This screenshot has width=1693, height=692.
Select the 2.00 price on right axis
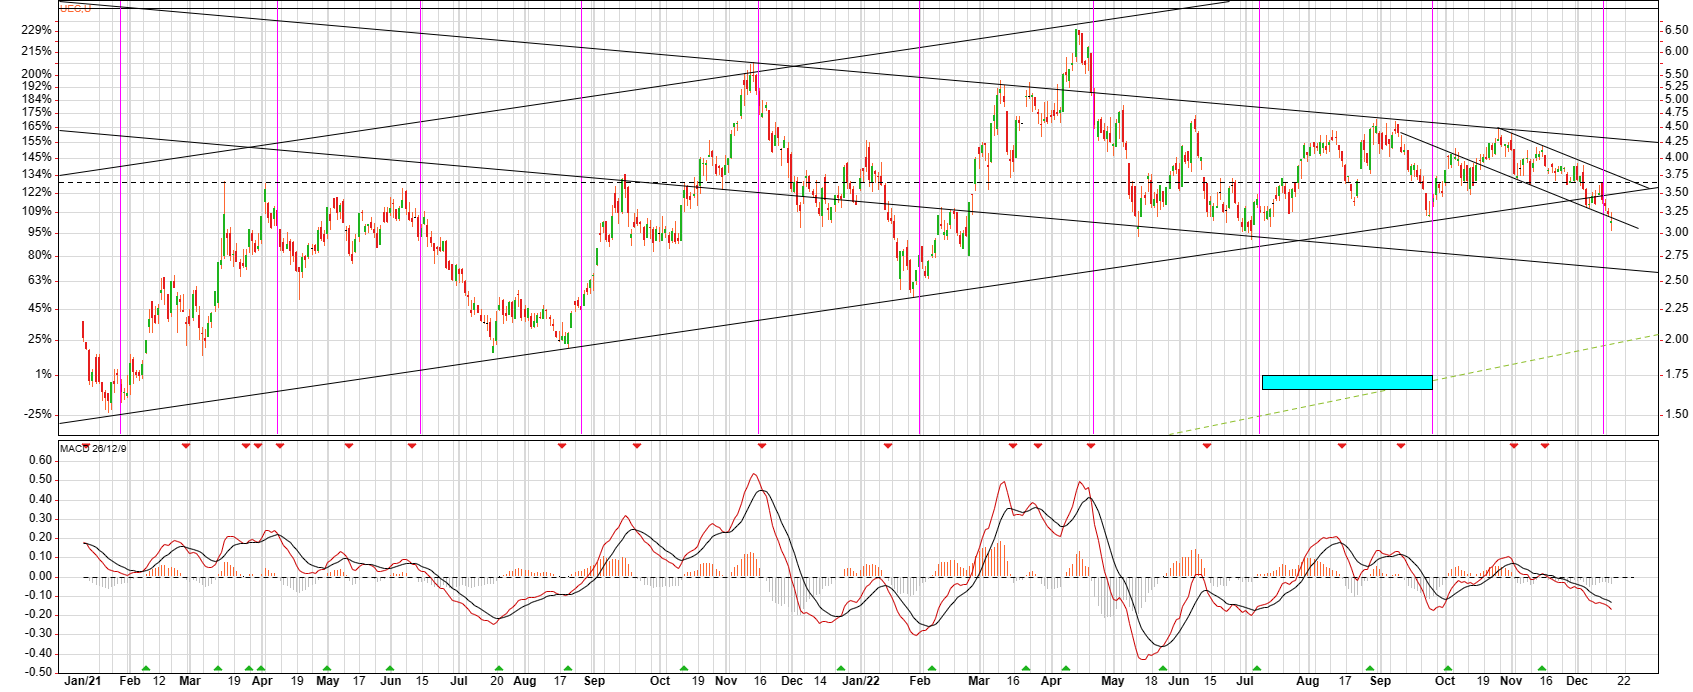1675,339
